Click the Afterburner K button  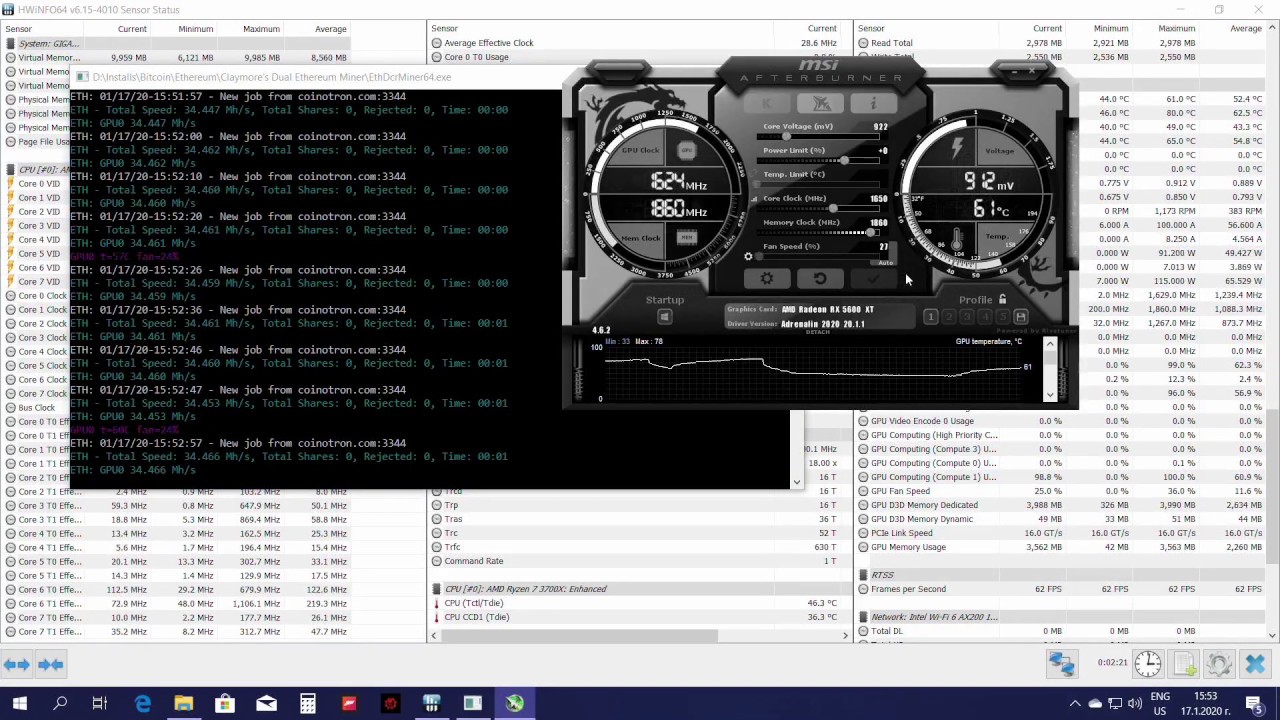[x=768, y=104]
